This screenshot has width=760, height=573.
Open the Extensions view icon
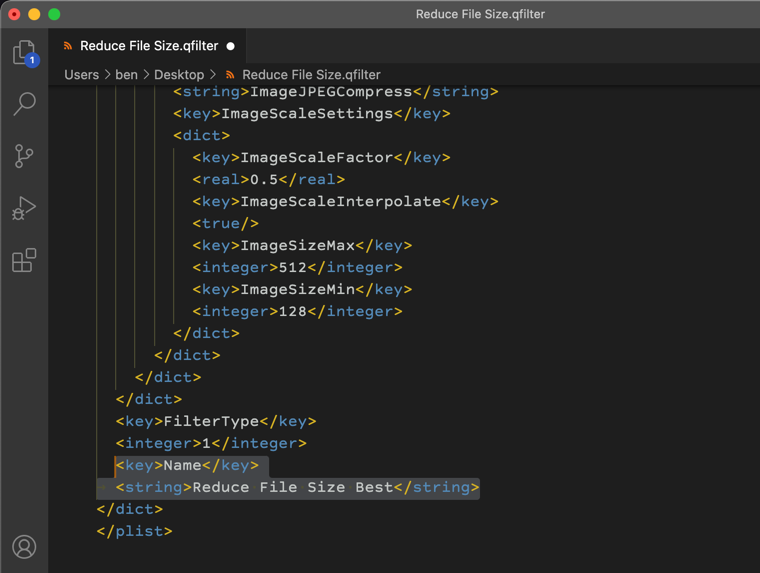[x=24, y=261]
